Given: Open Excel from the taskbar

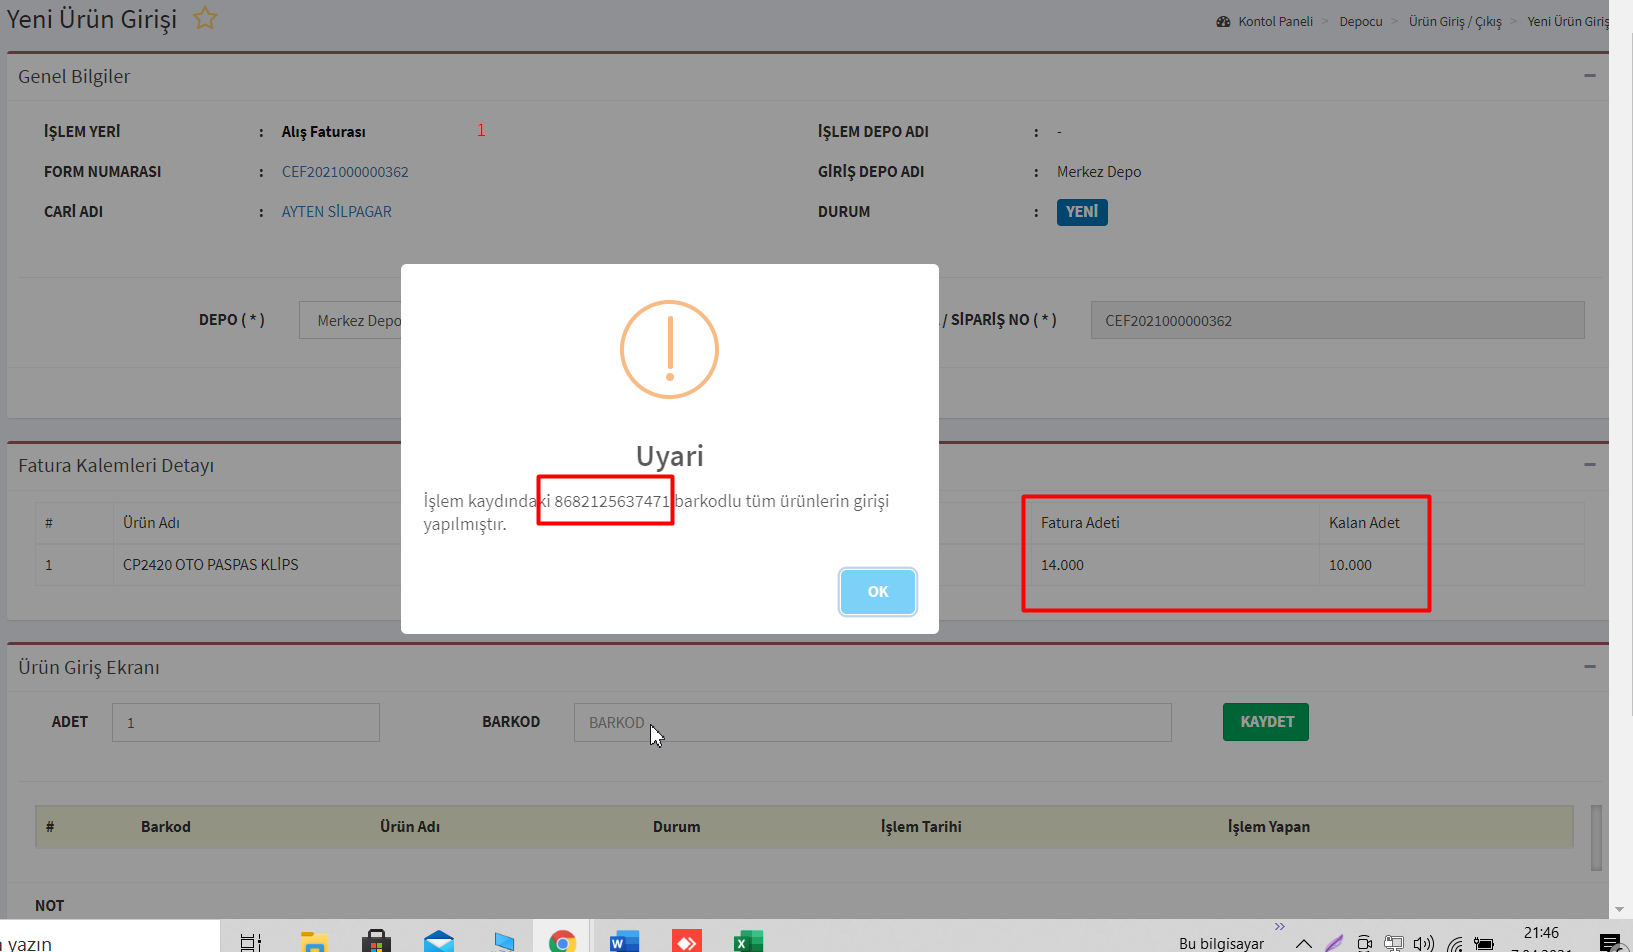Looking at the screenshot, I should click(748, 941).
